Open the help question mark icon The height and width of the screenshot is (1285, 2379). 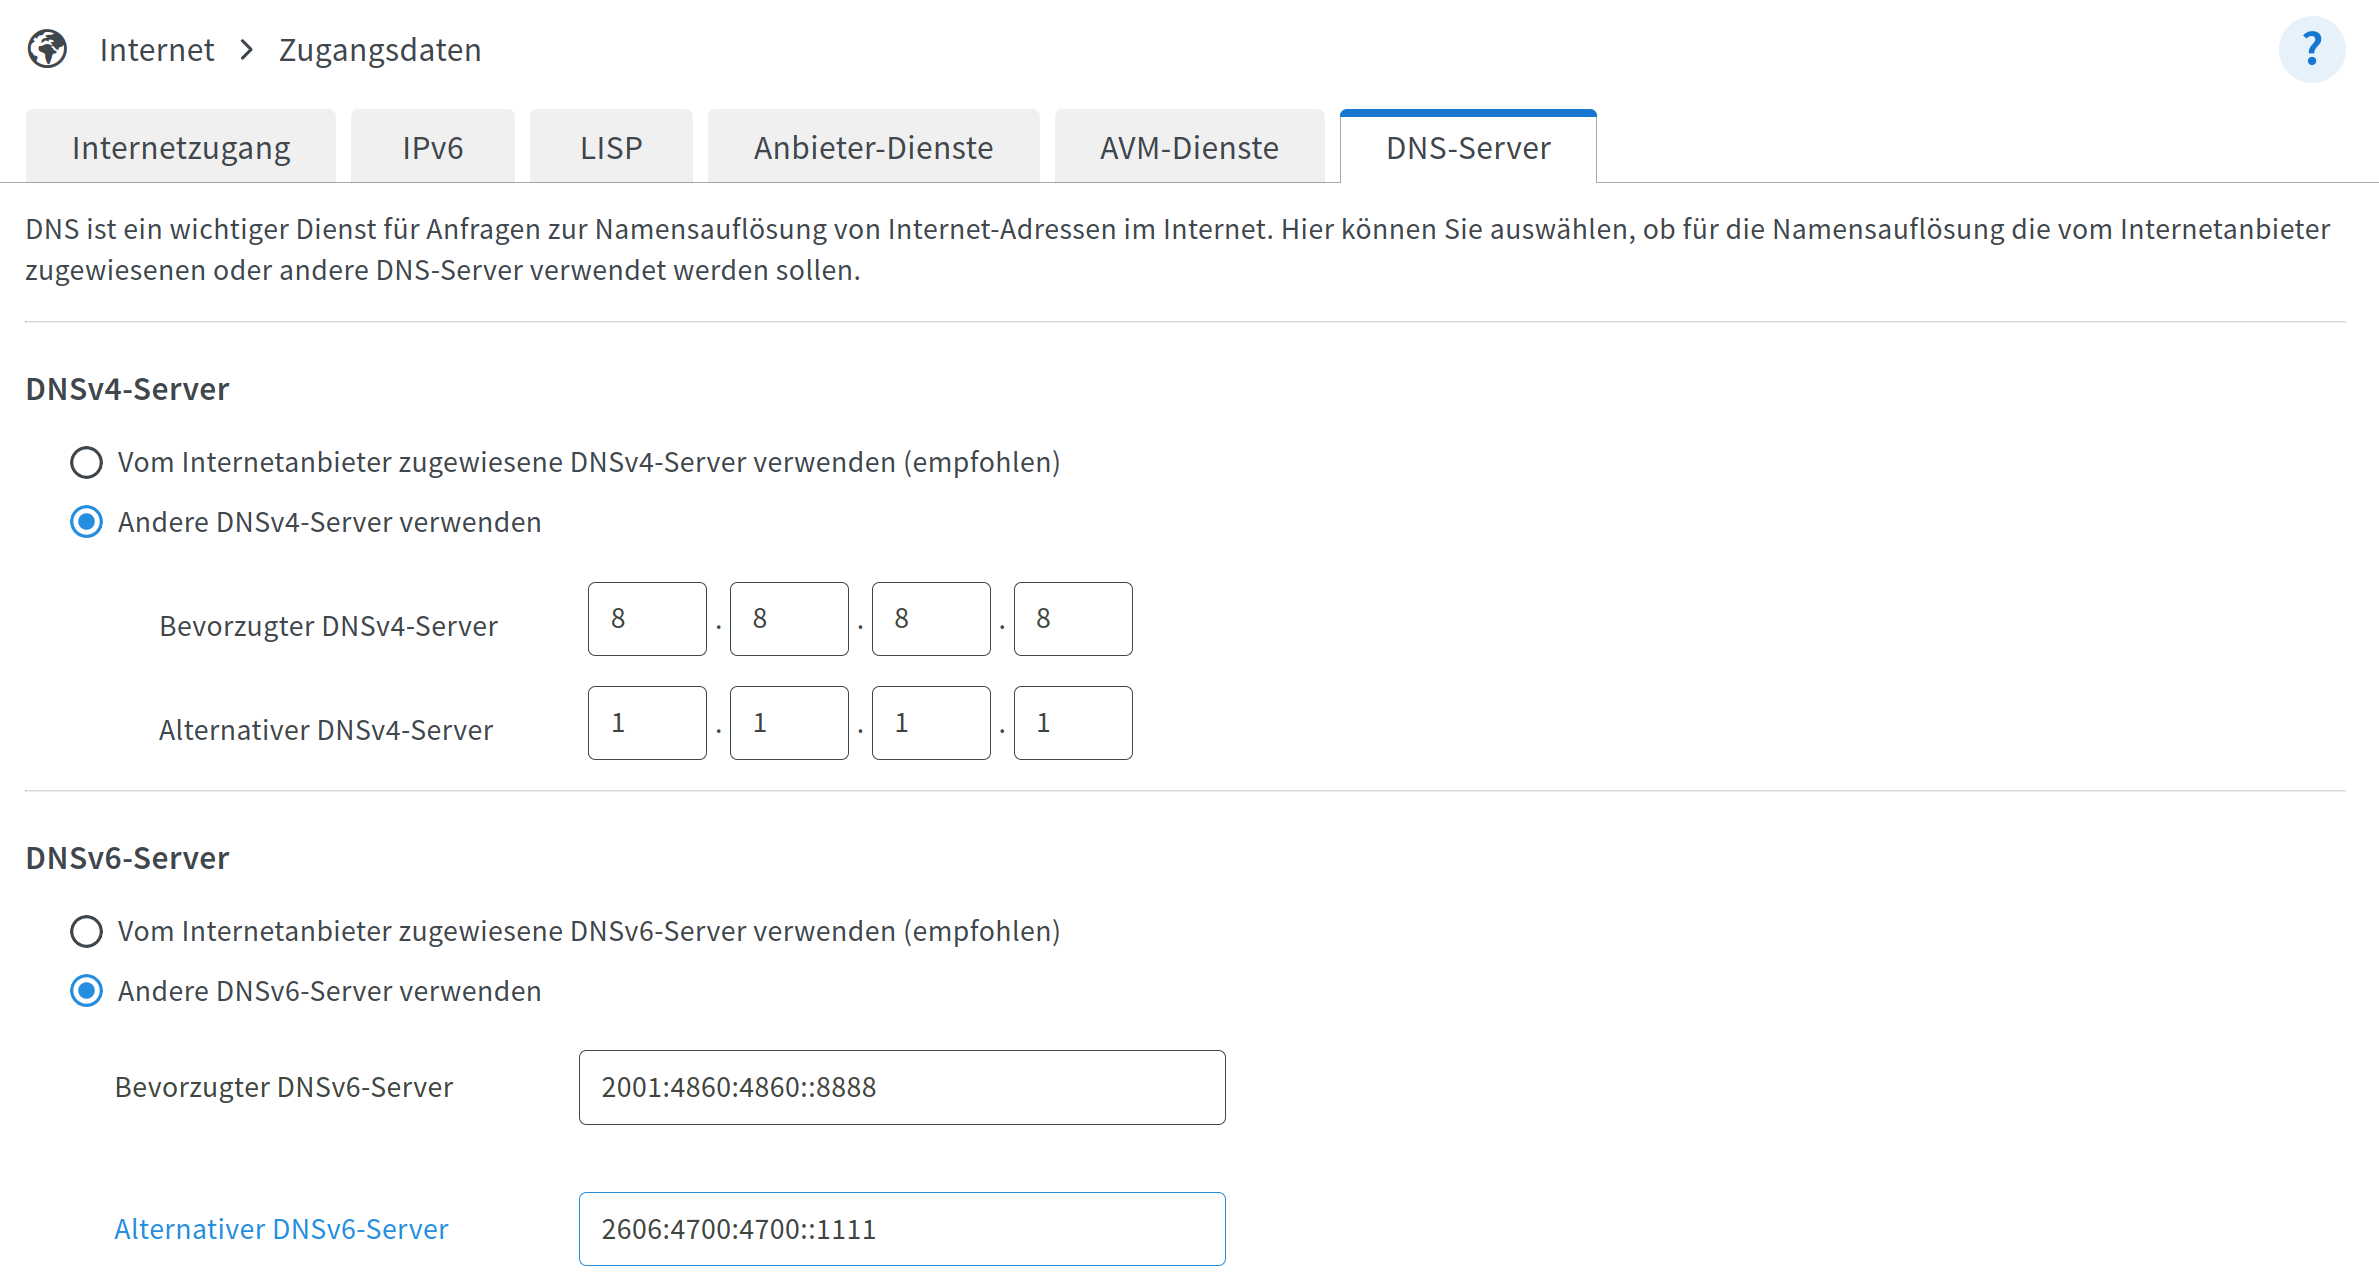[x=2311, y=49]
